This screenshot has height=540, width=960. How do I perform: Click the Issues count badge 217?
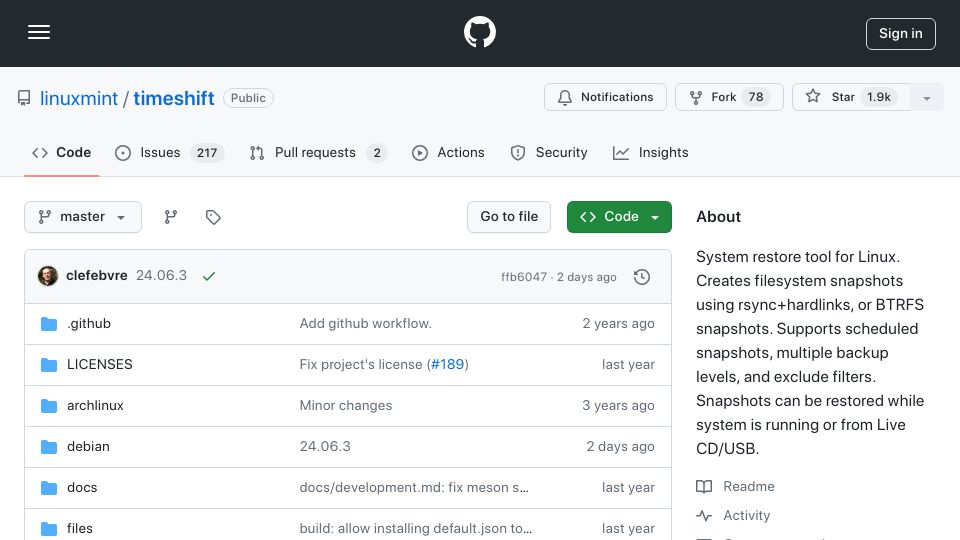[207, 153]
